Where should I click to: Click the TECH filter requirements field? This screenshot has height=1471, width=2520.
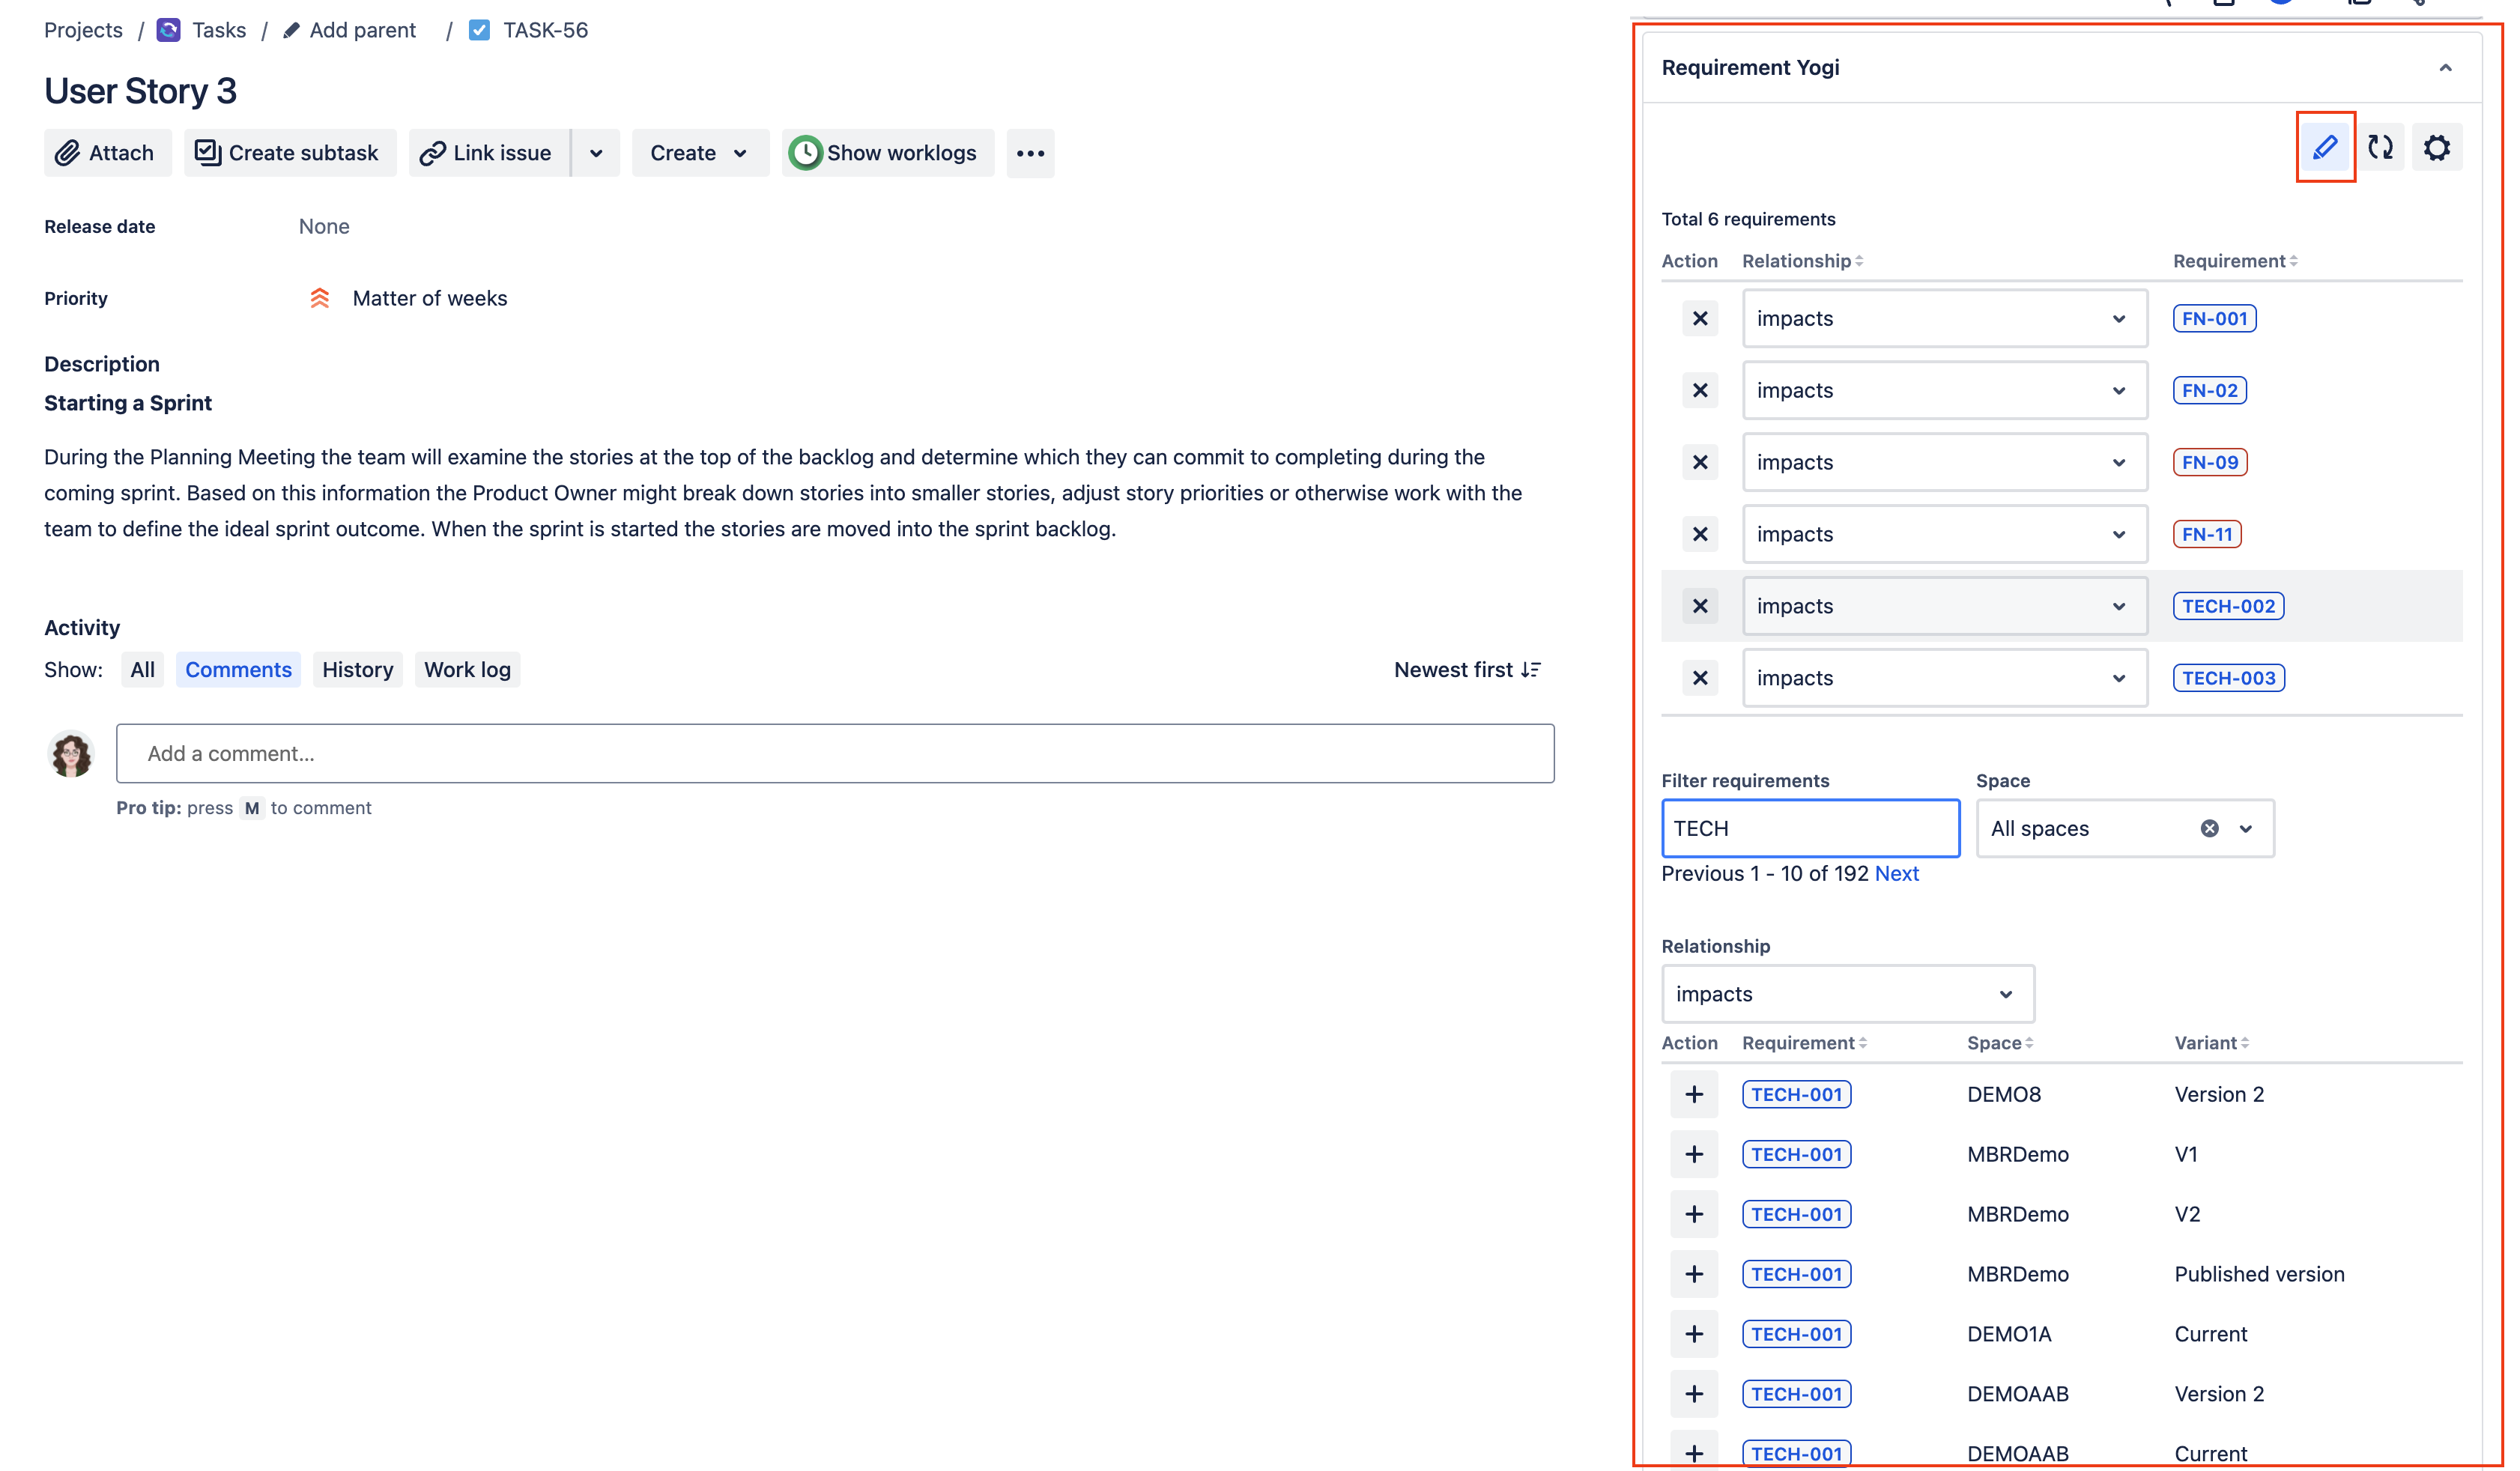point(1810,828)
